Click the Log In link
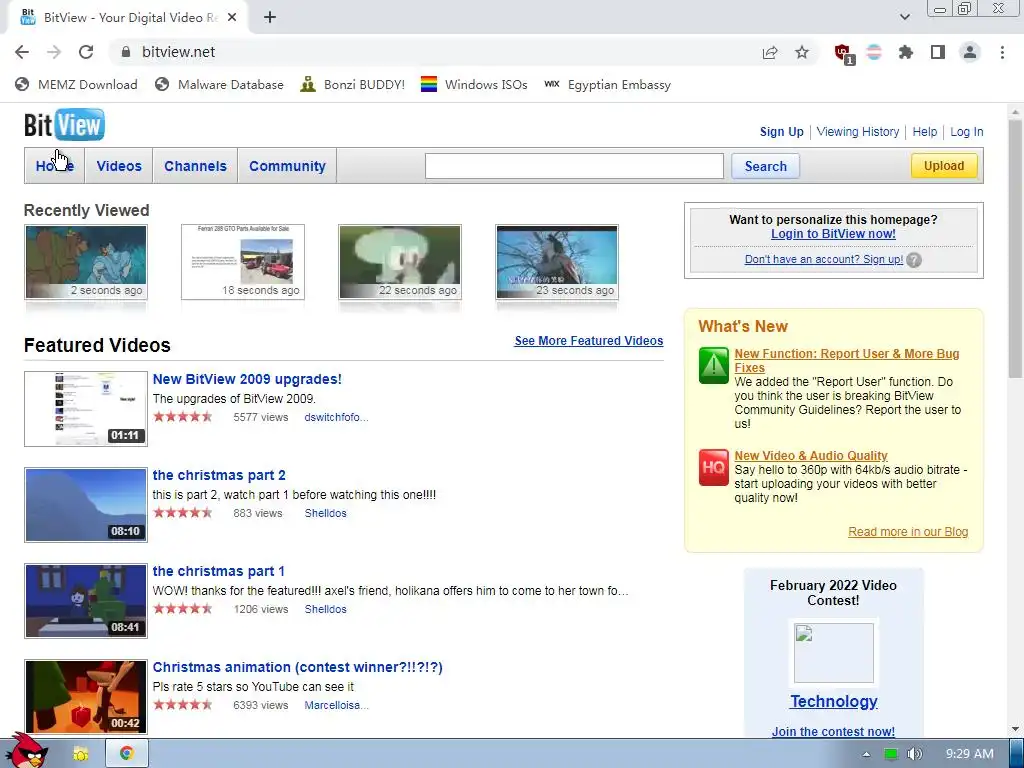Image resolution: width=1024 pixels, height=768 pixels. point(967,131)
